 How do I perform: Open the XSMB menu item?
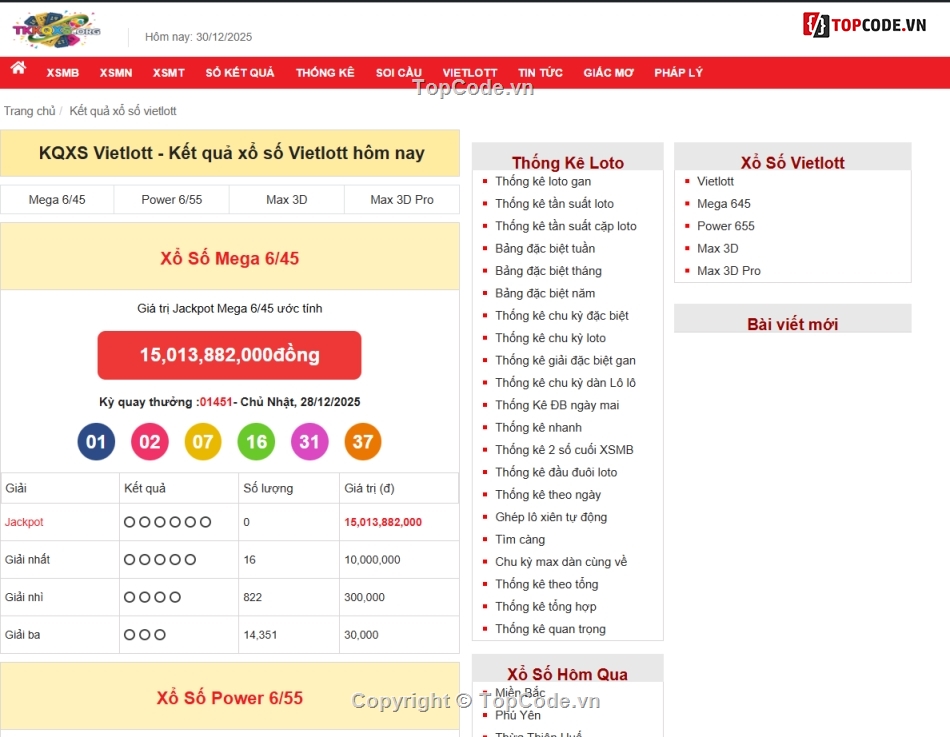pos(62,72)
